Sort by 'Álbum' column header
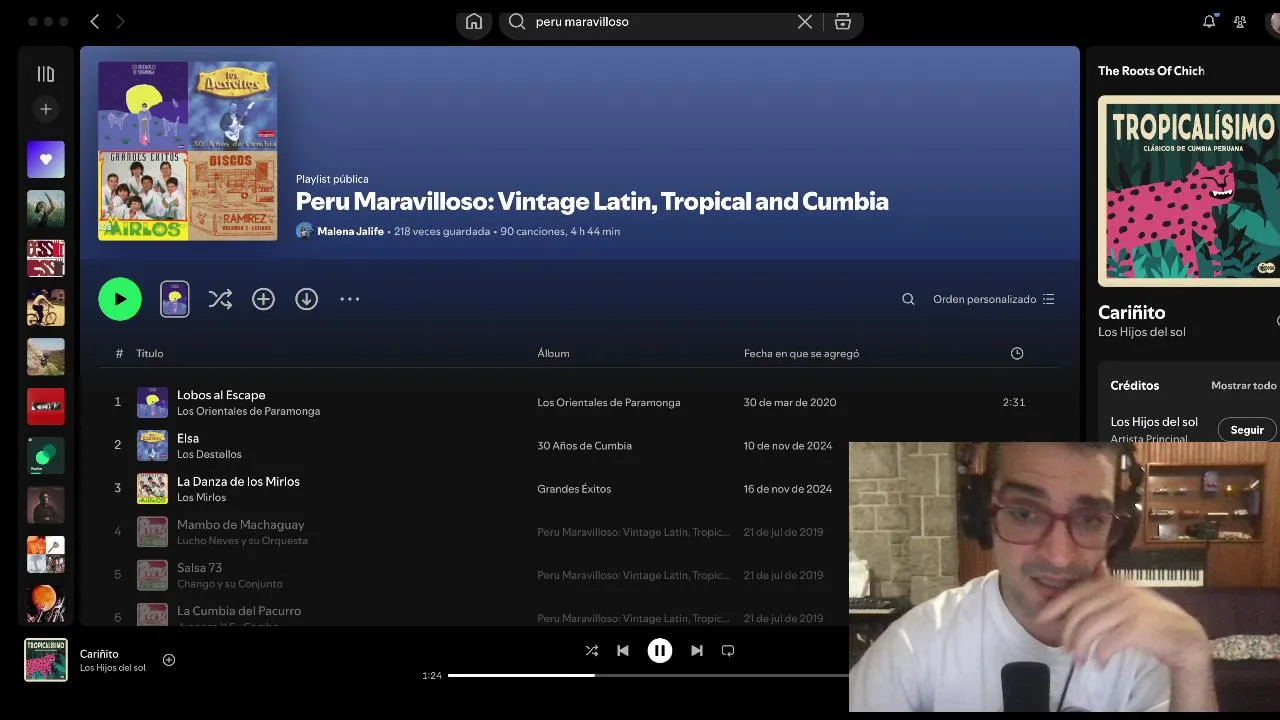This screenshot has height=720, width=1280. point(553,353)
